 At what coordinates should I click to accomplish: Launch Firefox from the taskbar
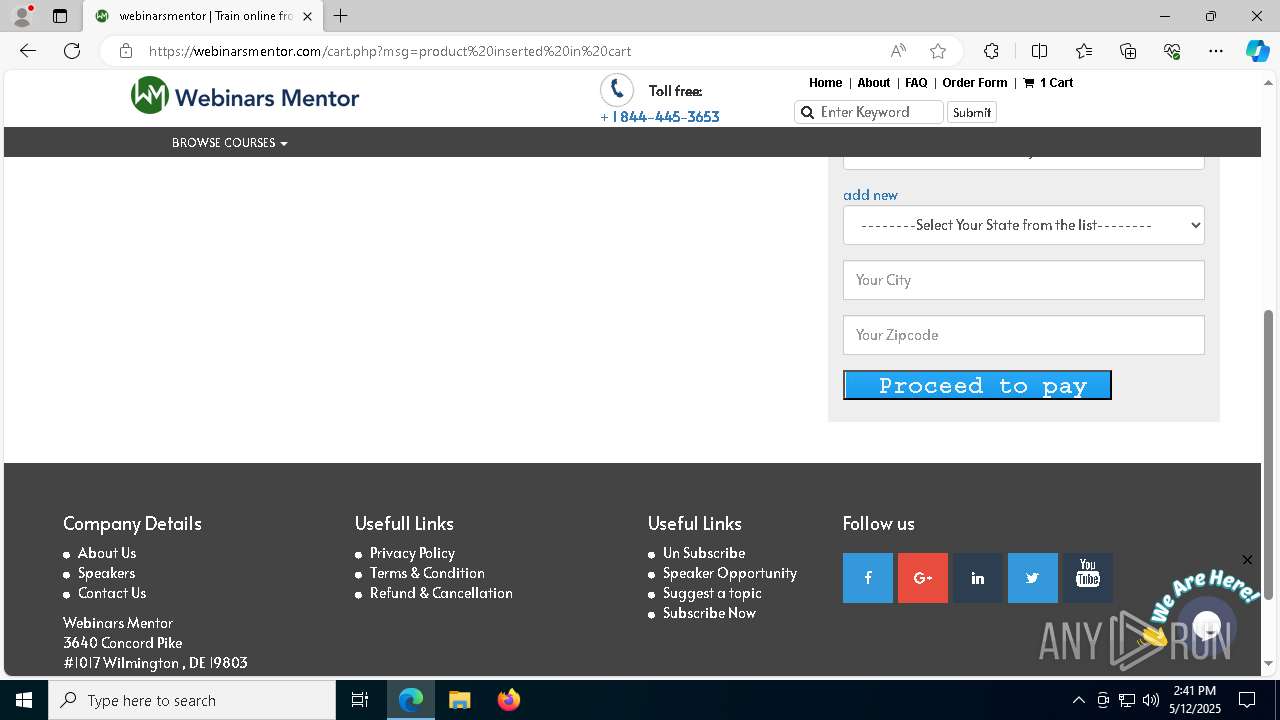(509, 700)
